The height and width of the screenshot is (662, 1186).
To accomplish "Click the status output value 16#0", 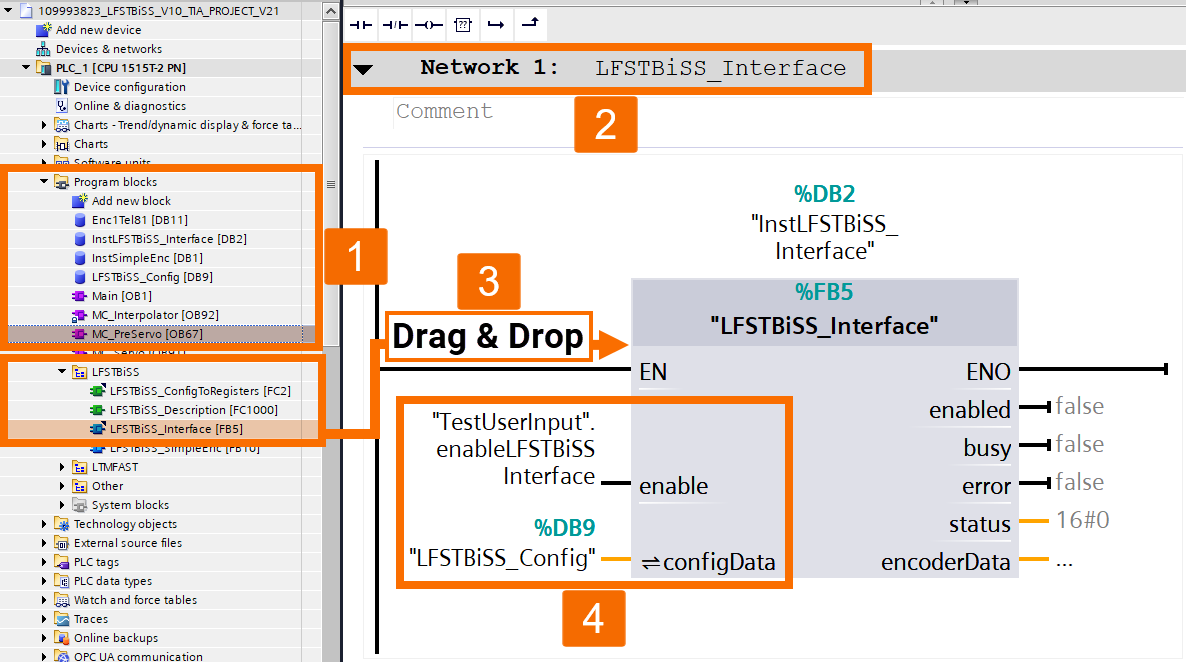I will click(1082, 520).
